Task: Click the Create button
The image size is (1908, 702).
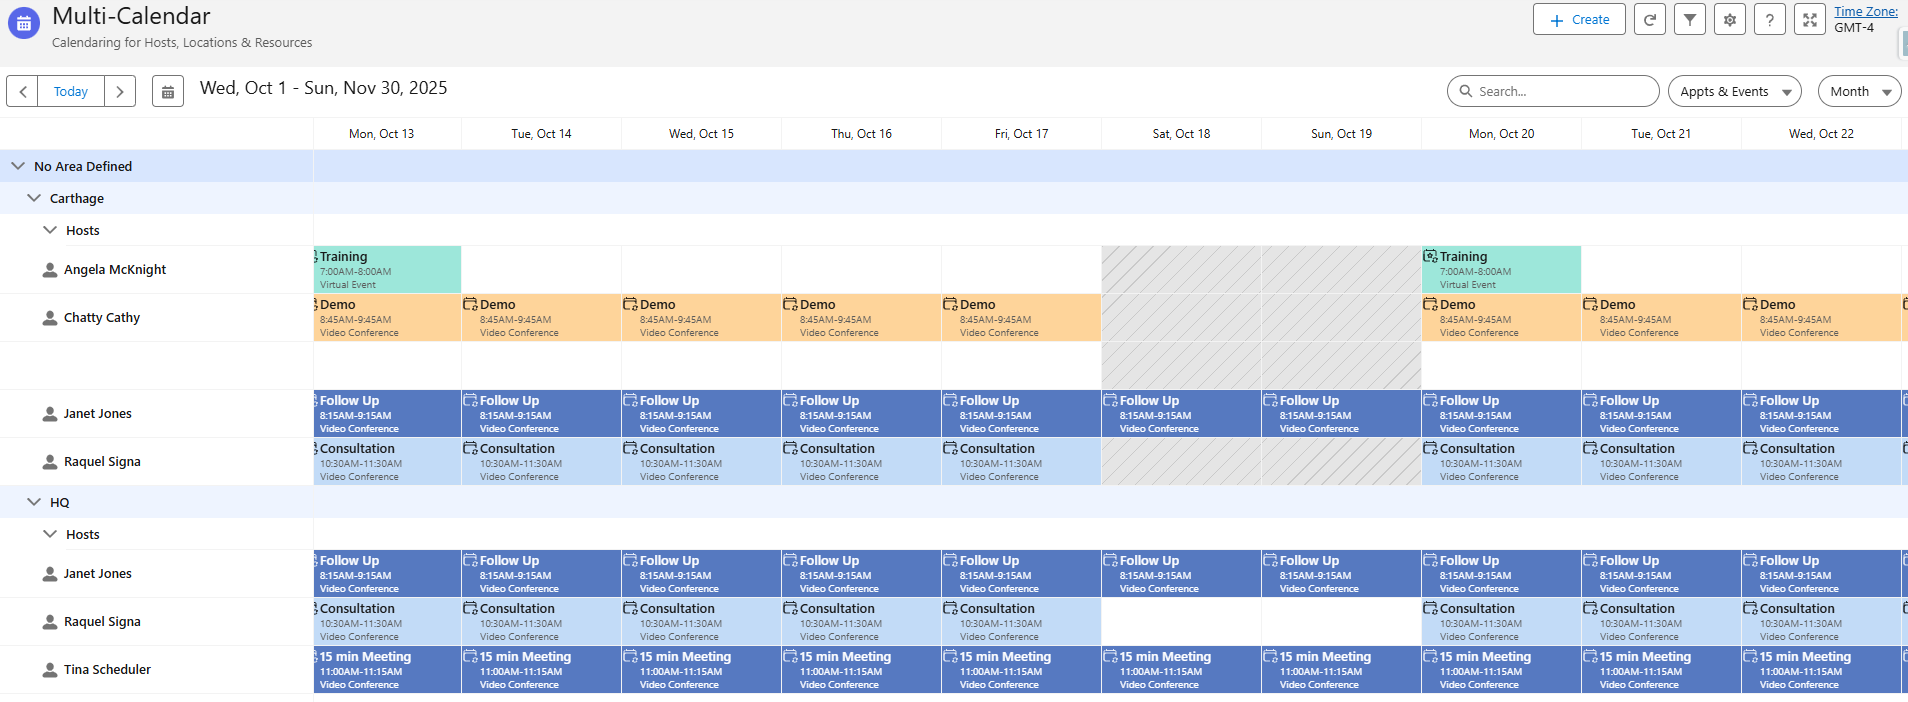Action: pyautogui.click(x=1579, y=20)
